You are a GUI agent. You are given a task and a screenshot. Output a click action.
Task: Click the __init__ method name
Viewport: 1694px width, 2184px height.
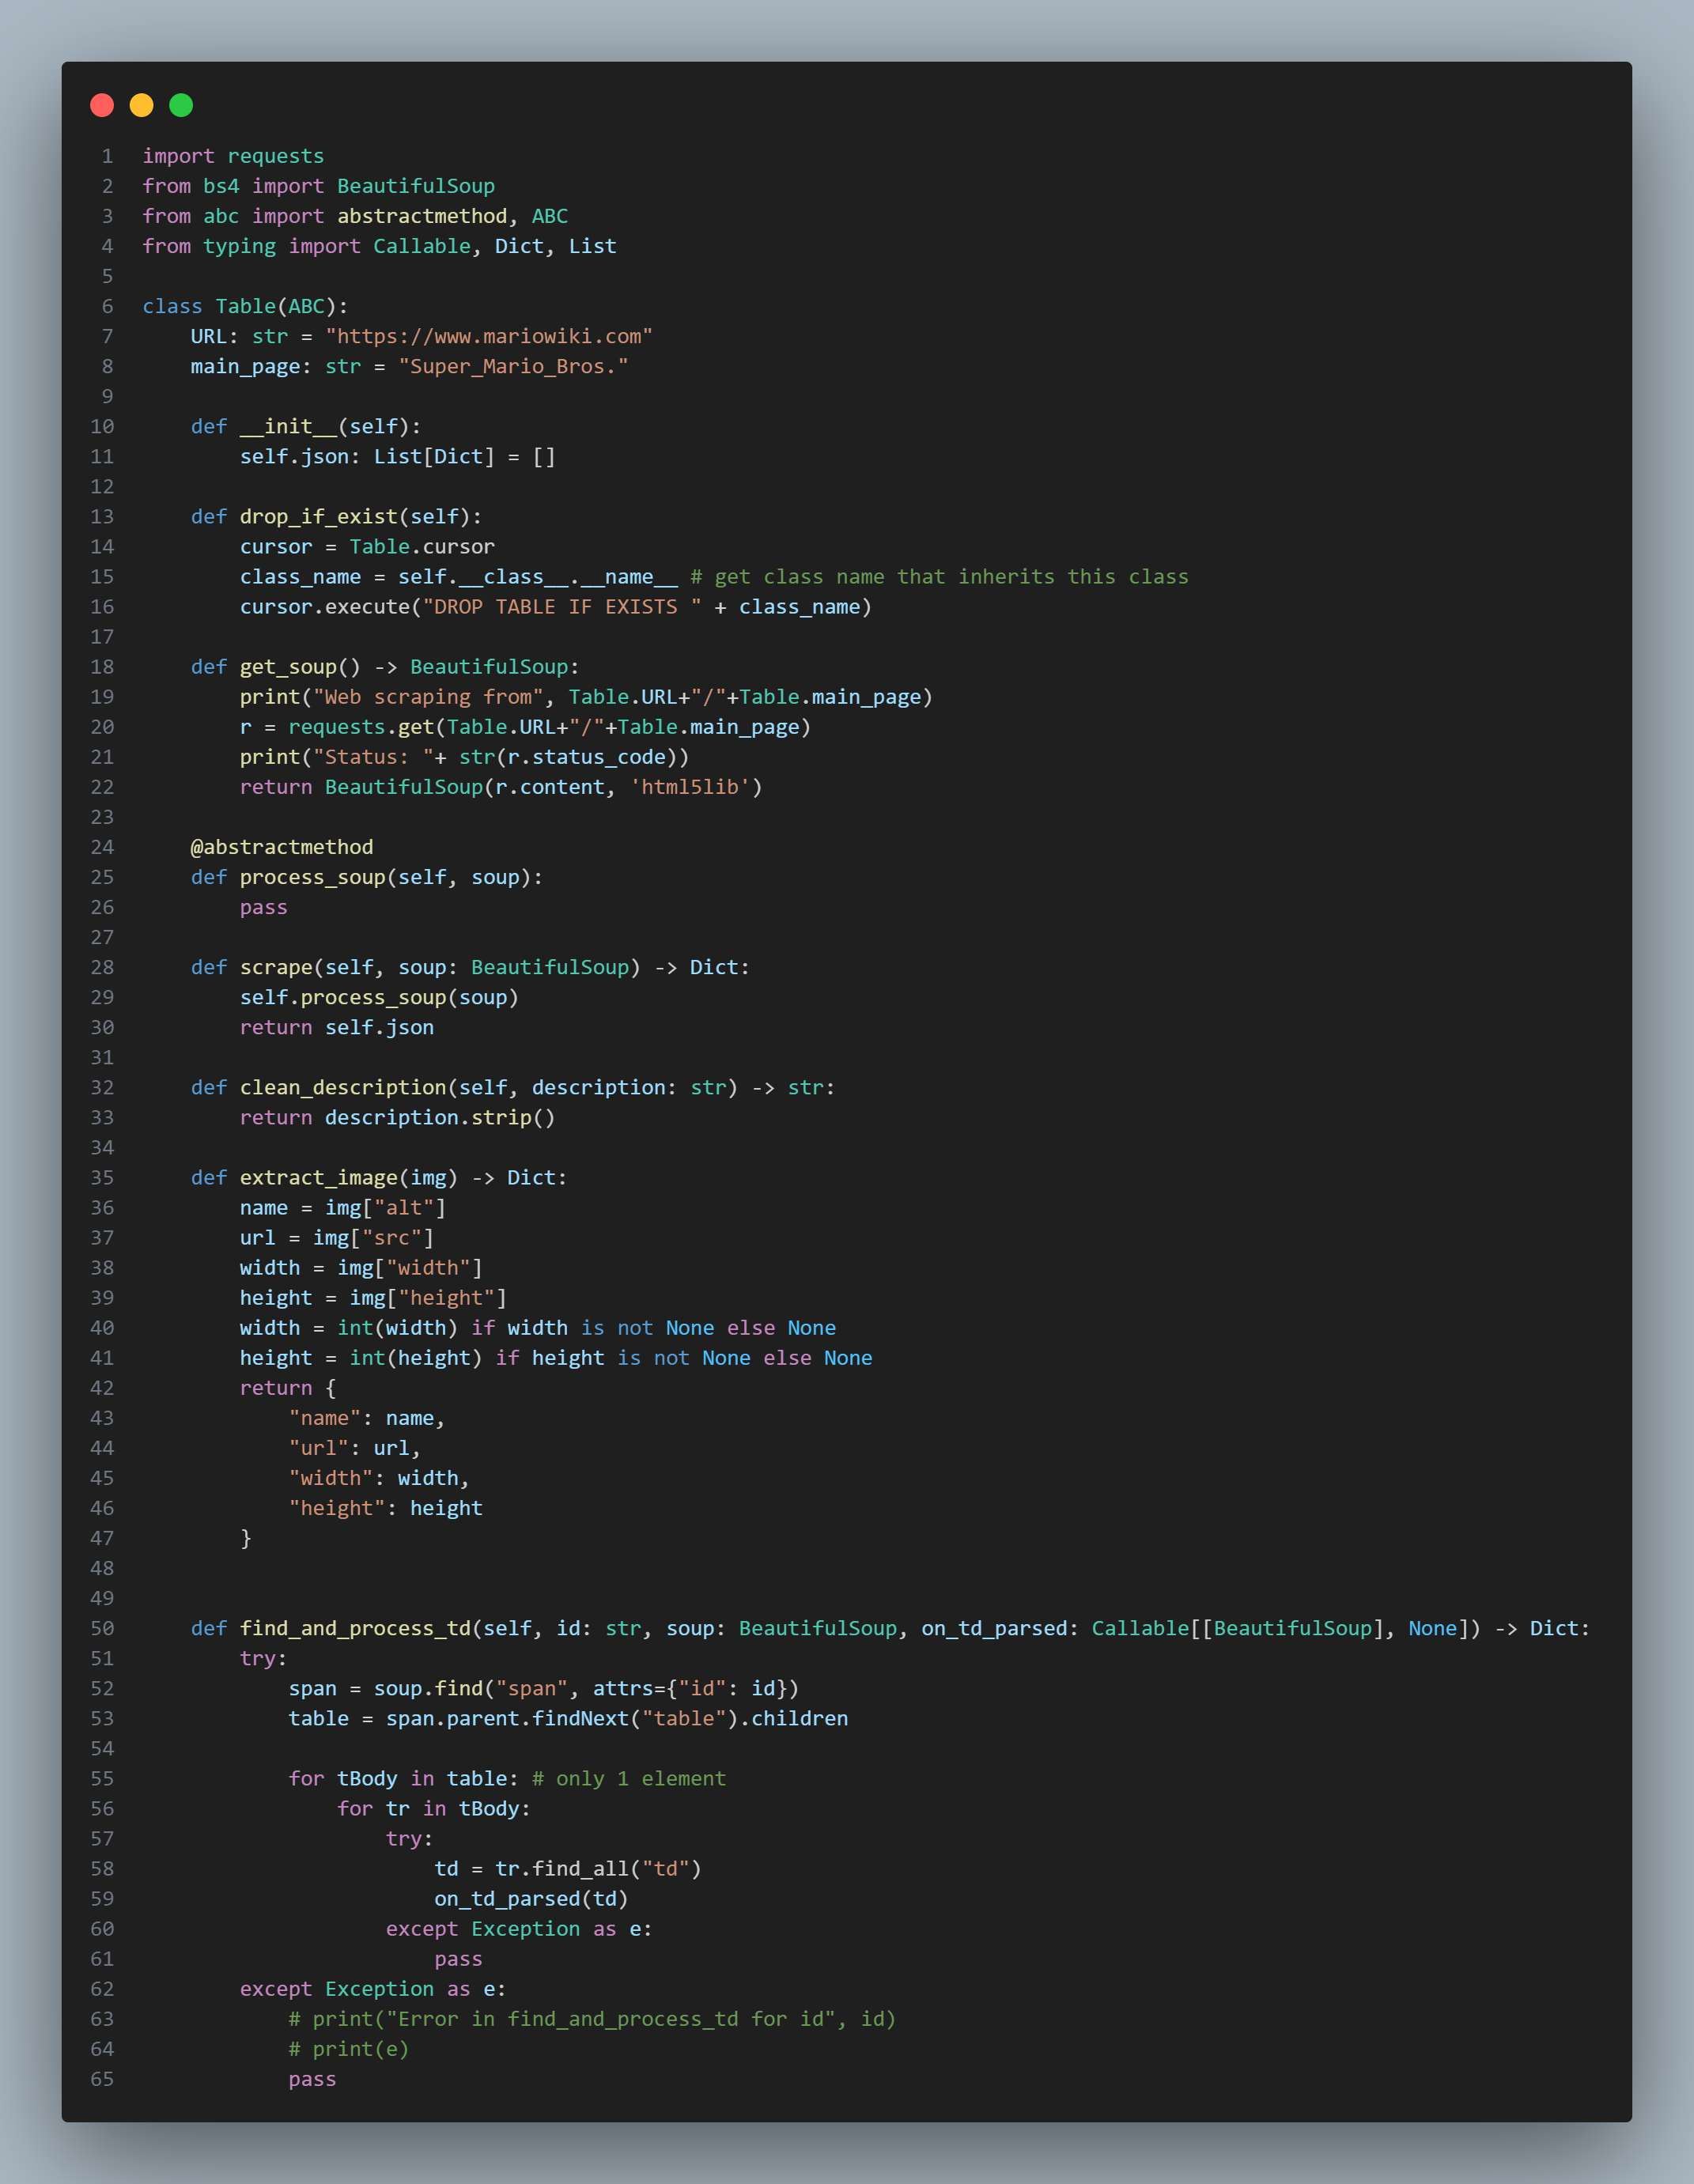coord(288,426)
